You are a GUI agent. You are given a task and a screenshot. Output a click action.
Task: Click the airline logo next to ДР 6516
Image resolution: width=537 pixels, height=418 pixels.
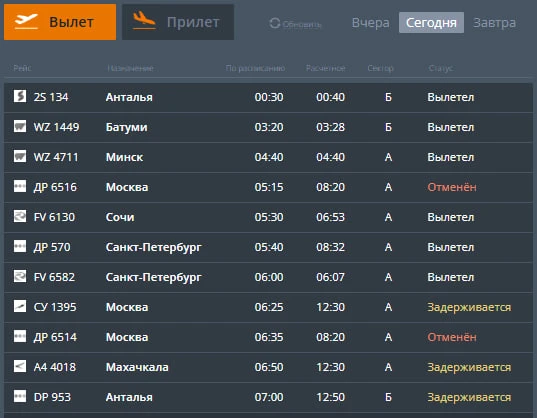point(20,186)
